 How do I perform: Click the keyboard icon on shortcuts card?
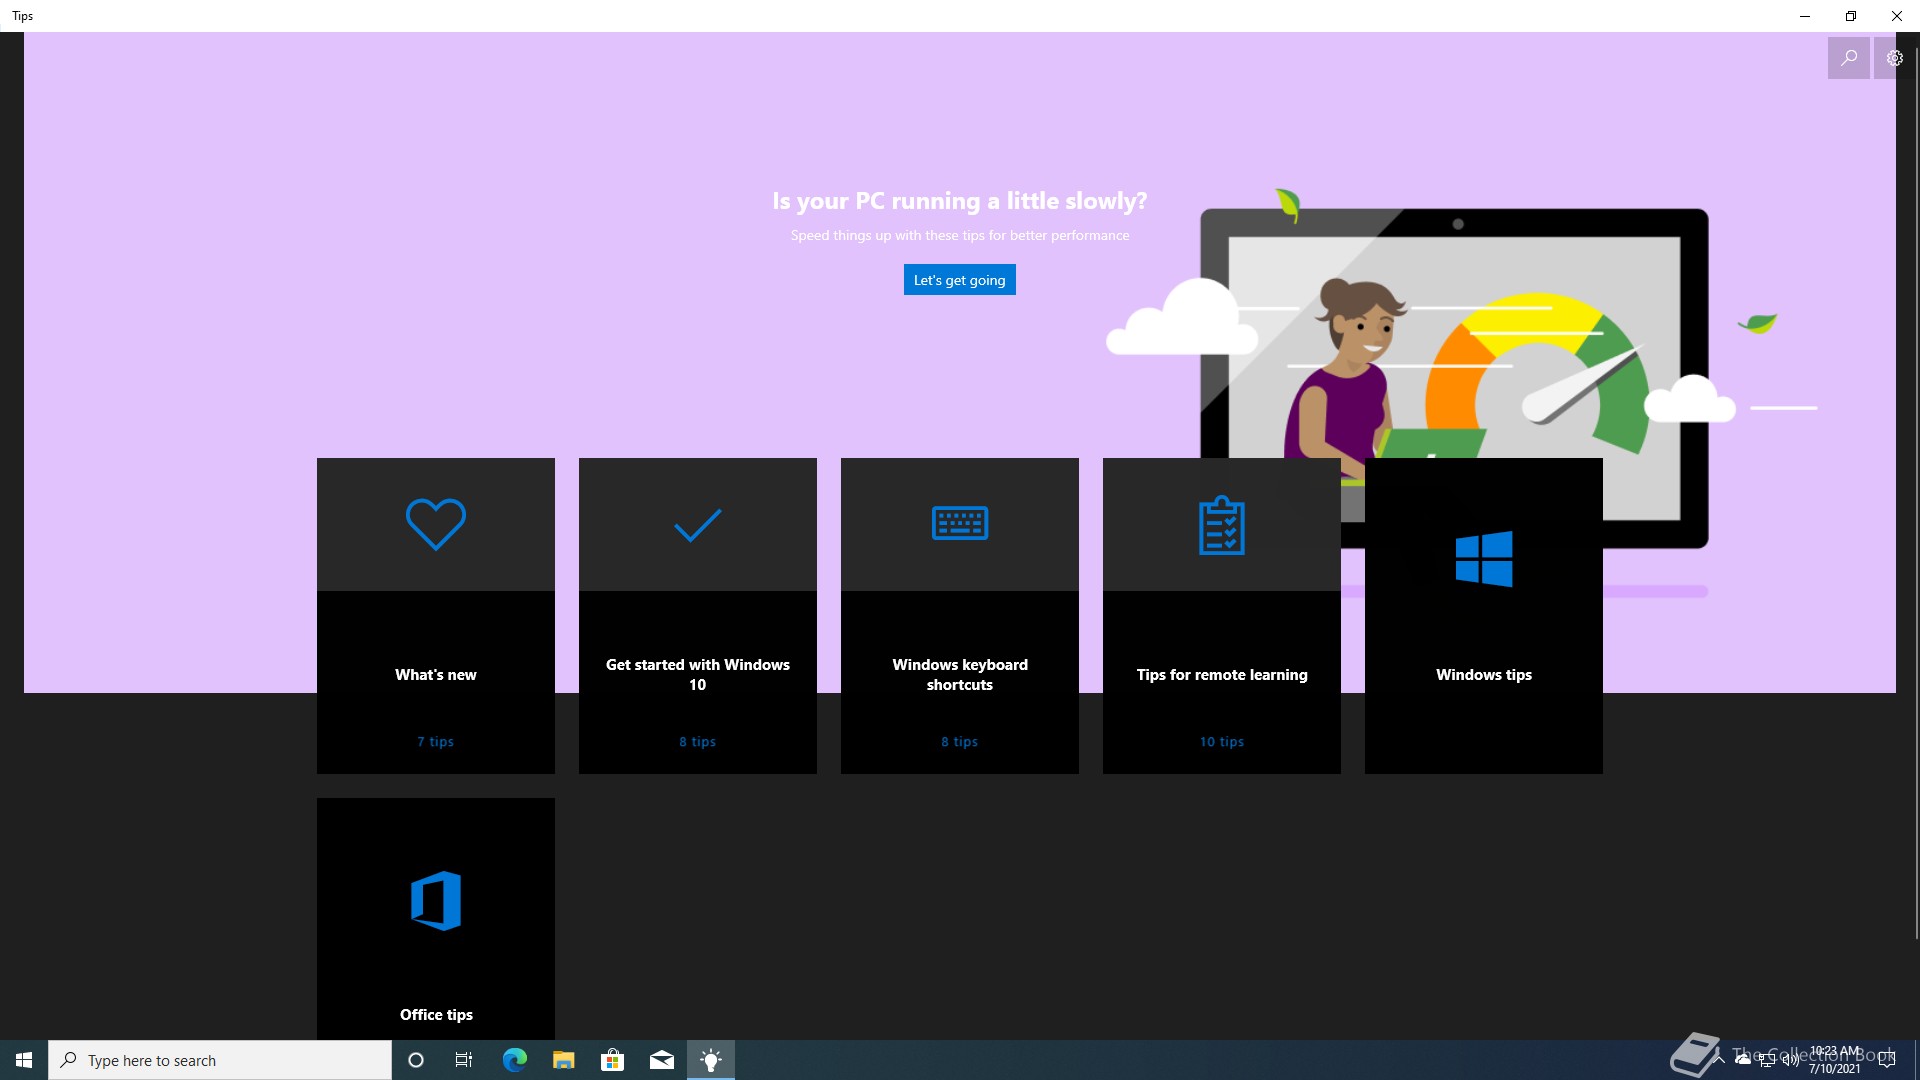pos(960,523)
